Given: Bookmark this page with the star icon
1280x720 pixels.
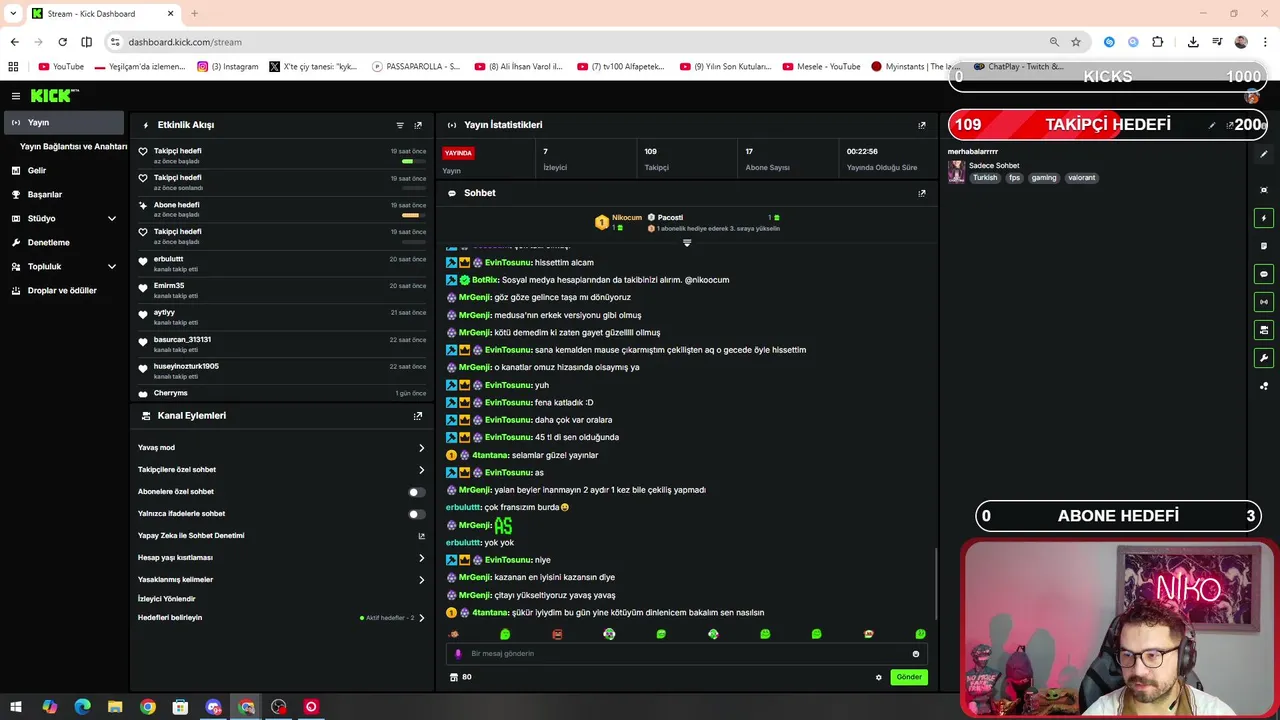Looking at the screenshot, I should (1076, 42).
